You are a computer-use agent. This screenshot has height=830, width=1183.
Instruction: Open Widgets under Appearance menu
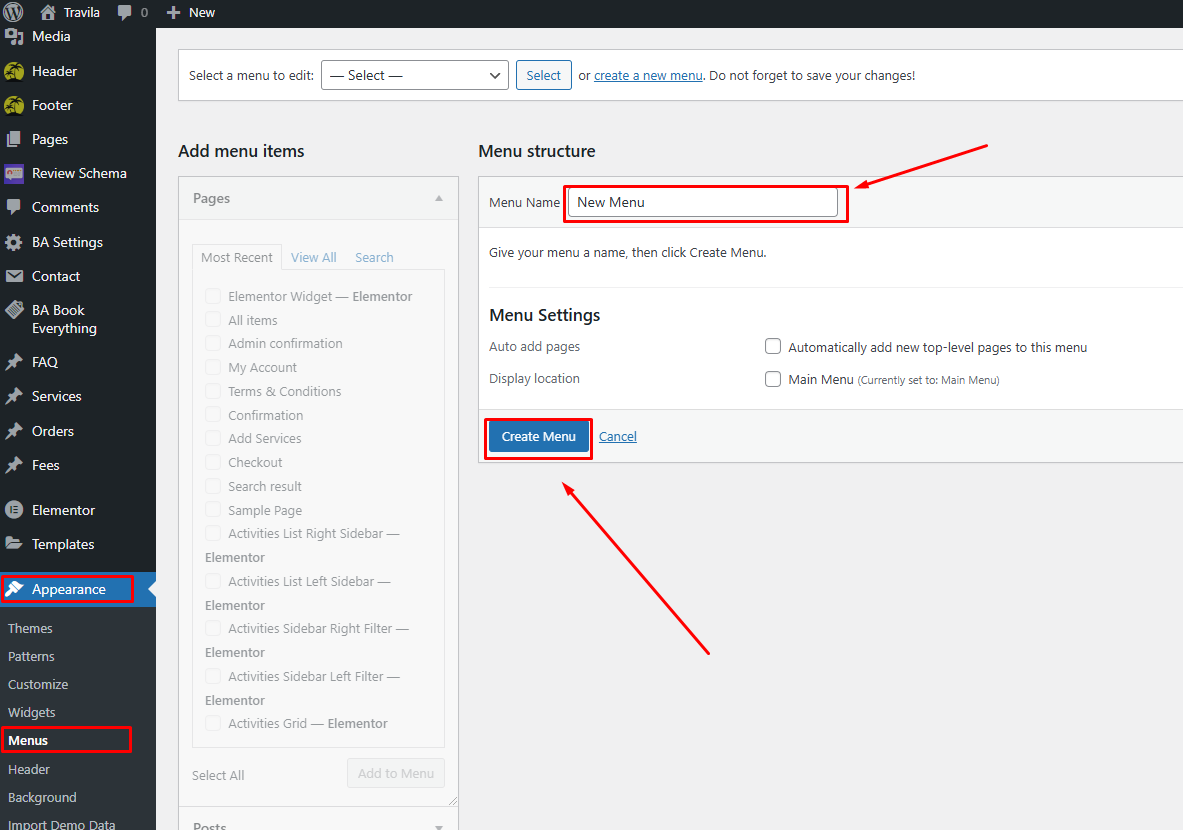pyautogui.click(x=31, y=712)
